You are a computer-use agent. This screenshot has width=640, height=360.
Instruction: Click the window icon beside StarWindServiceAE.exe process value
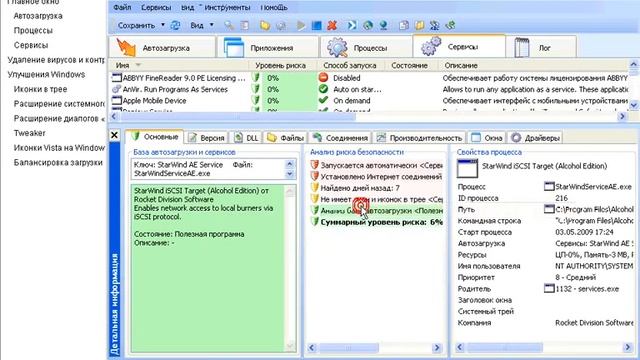coord(549,187)
